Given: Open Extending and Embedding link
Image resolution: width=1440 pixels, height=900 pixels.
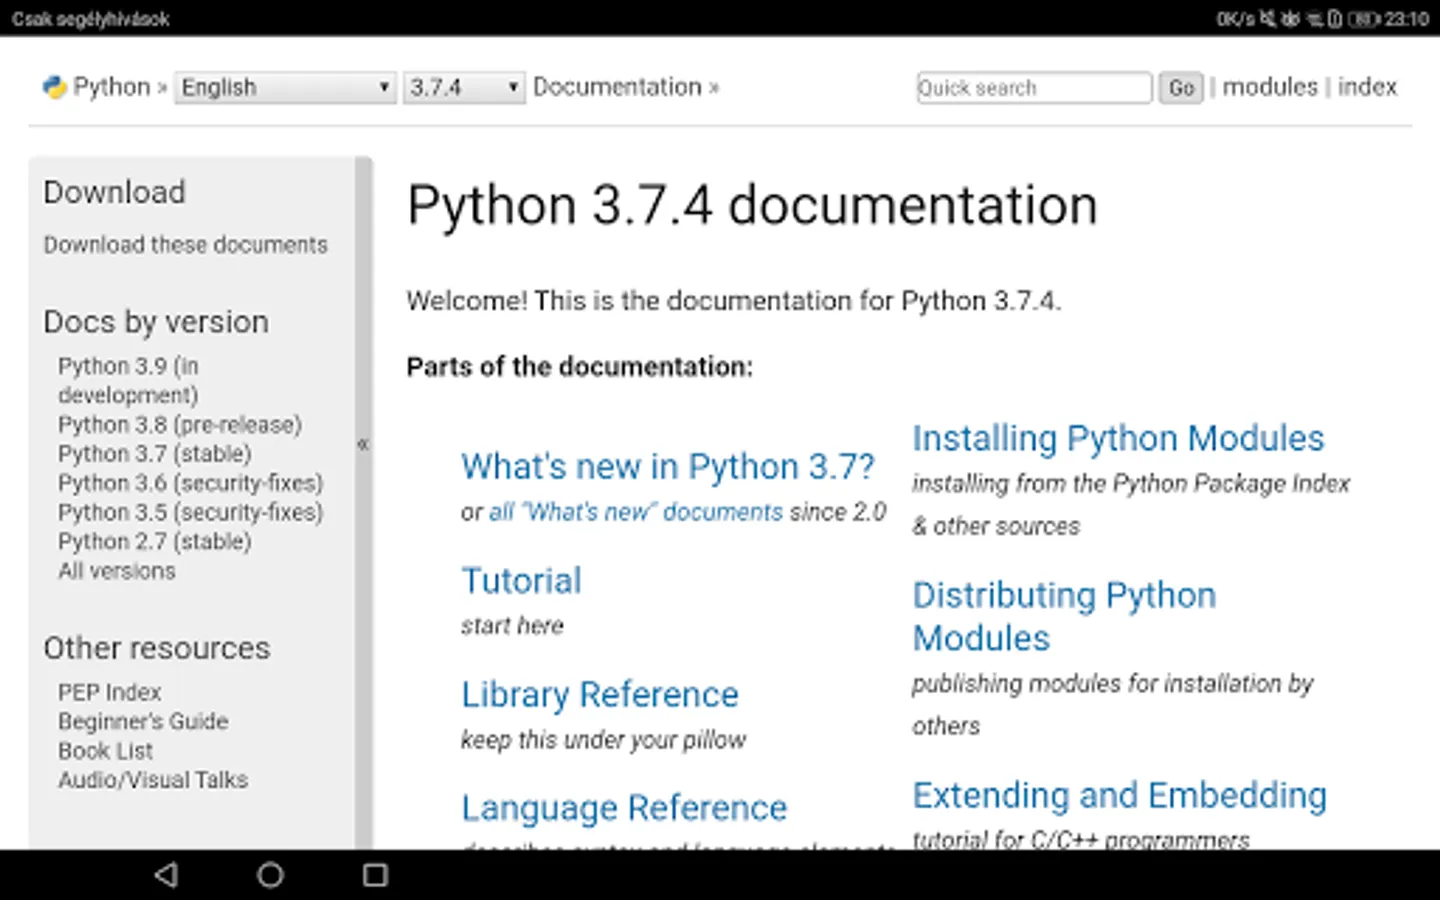Looking at the screenshot, I should pos(1119,795).
